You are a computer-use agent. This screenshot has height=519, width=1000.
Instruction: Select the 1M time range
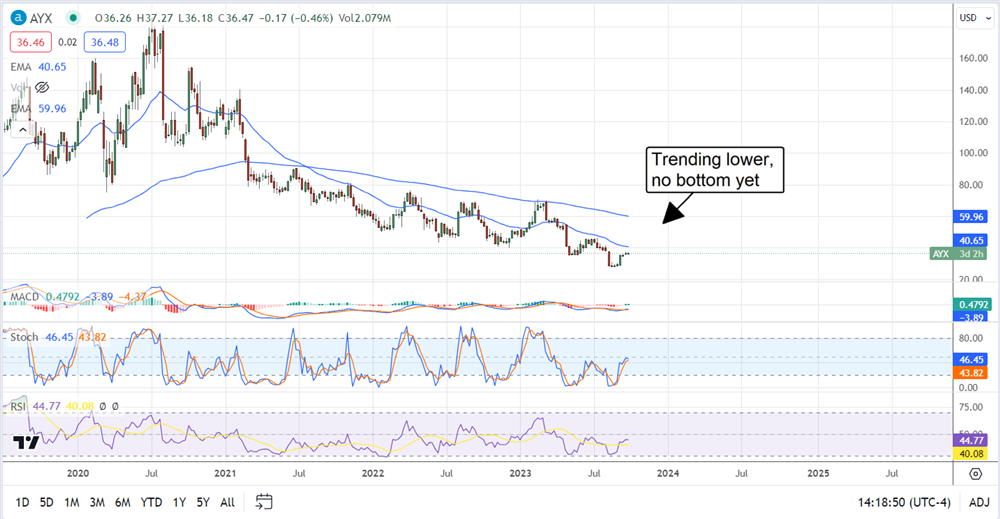[71, 502]
